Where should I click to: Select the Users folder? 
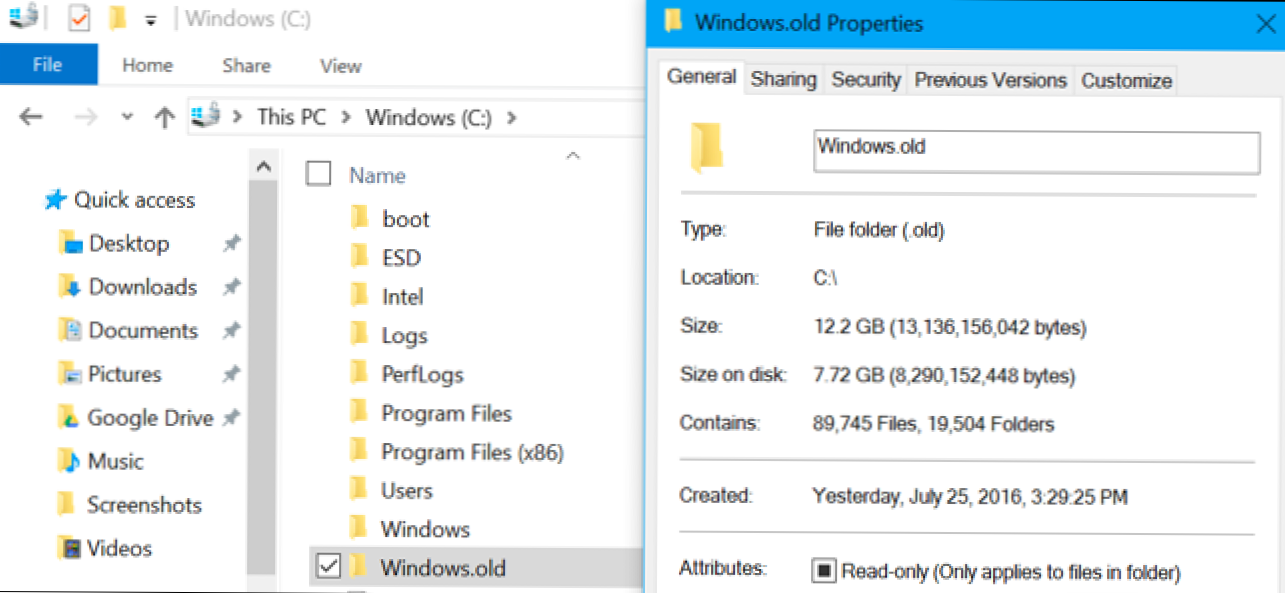(406, 491)
